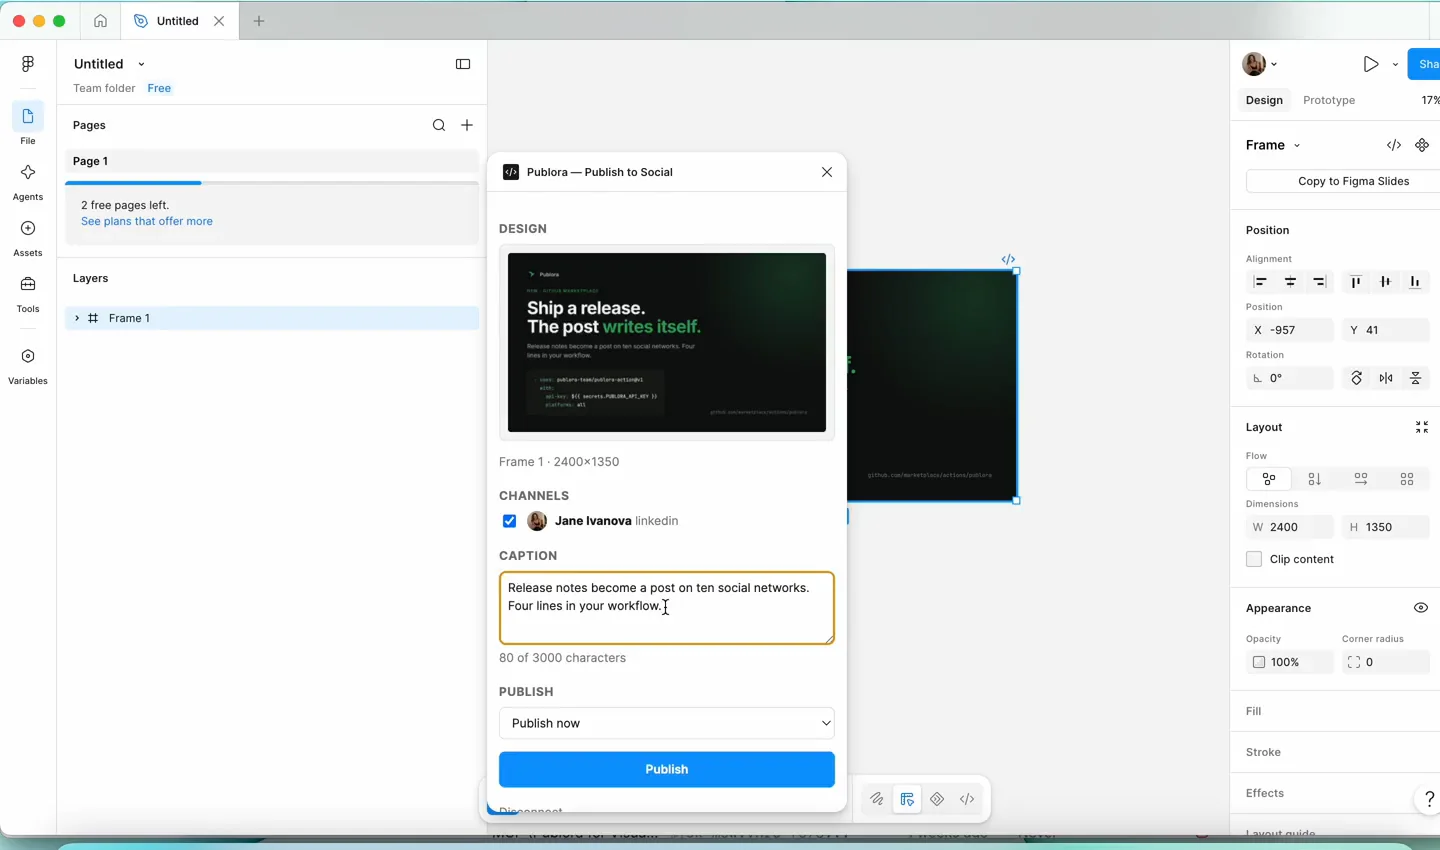Open the zoom level percentage dropdown
1440x850 pixels.
1430,100
